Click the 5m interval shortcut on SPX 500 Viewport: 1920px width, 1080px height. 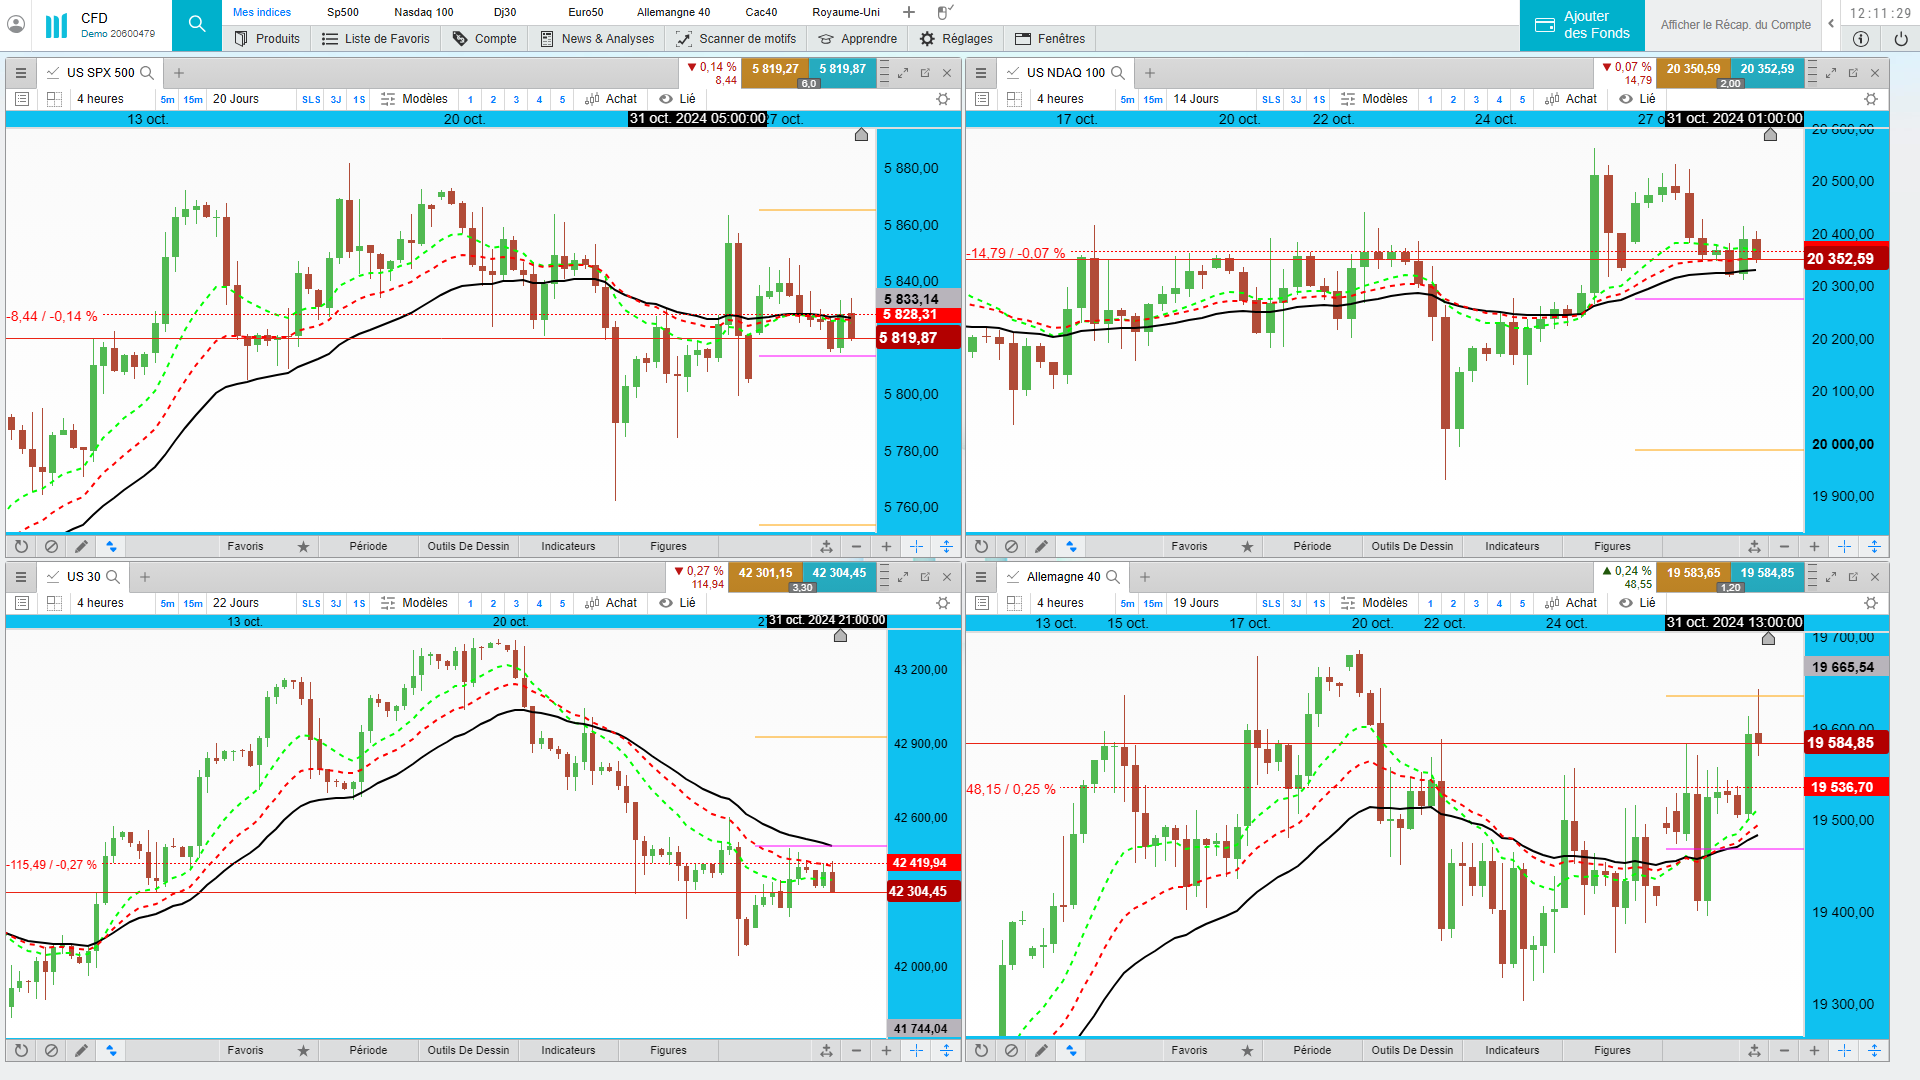coord(167,99)
